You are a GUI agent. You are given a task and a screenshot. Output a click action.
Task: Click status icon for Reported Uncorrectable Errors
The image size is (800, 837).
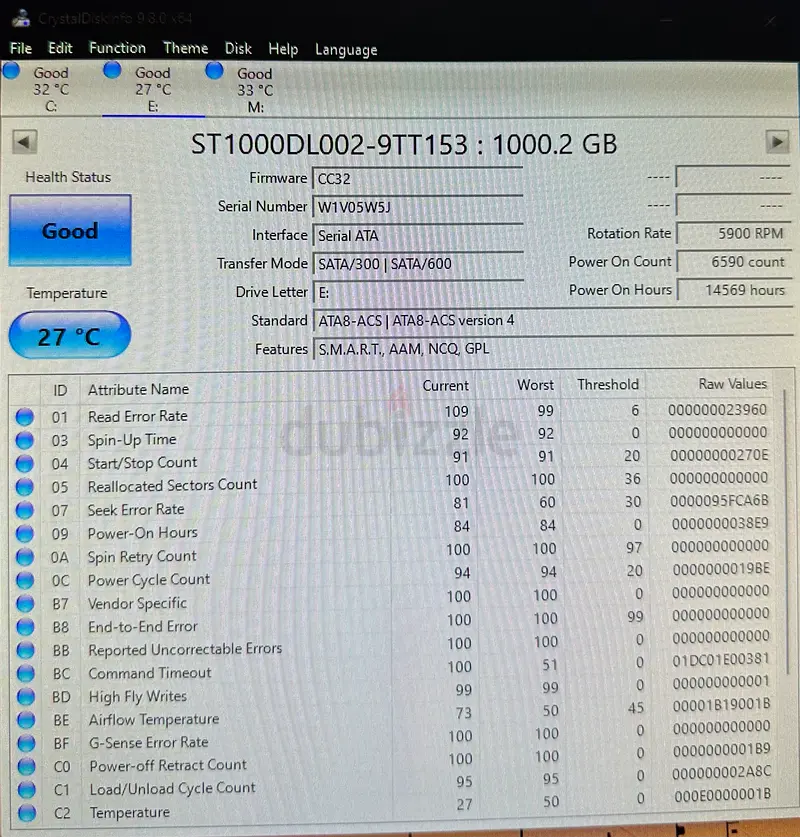click(x=26, y=650)
